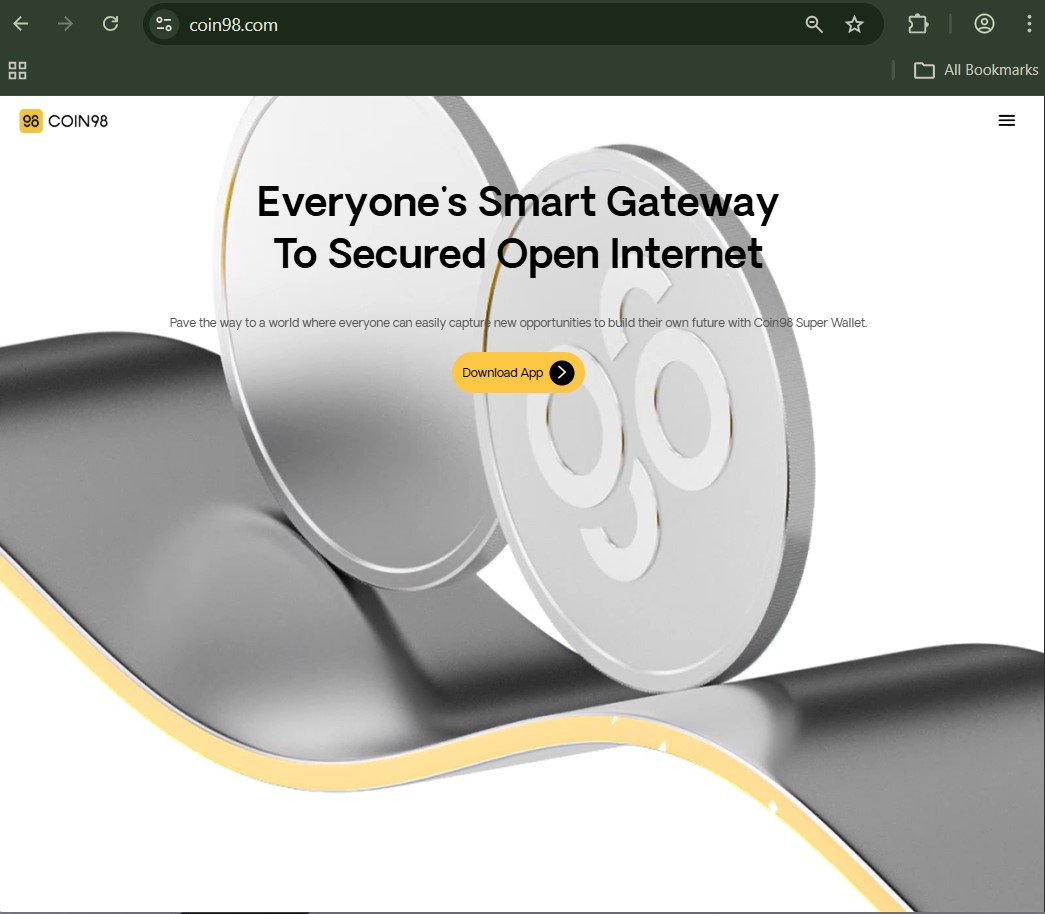The width and height of the screenshot is (1045, 914).
Task: Navigate back with the browser back arrow
Action: click(20, 23)
